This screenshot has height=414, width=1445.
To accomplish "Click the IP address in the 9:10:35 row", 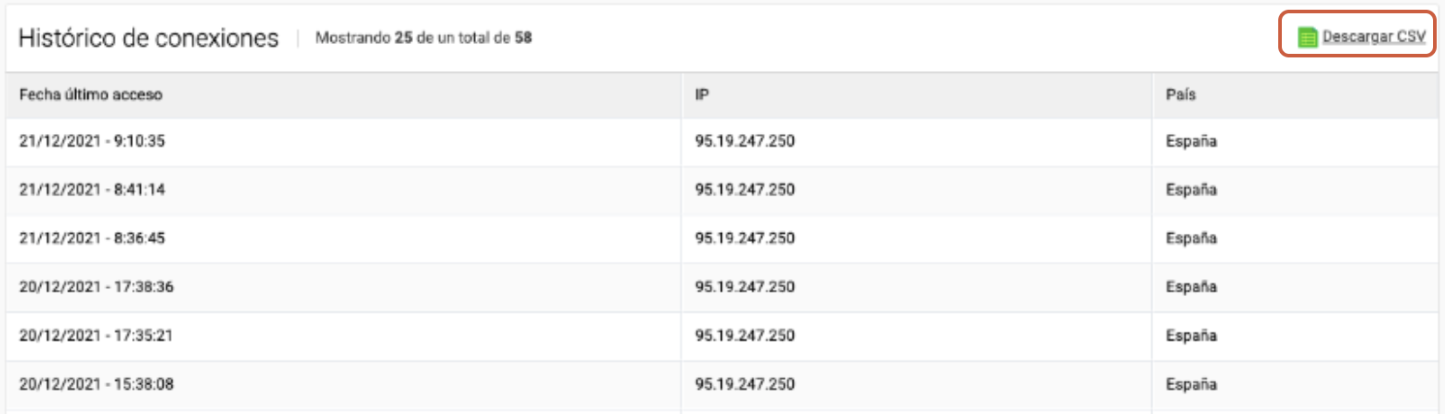I will tap(745, 142).
